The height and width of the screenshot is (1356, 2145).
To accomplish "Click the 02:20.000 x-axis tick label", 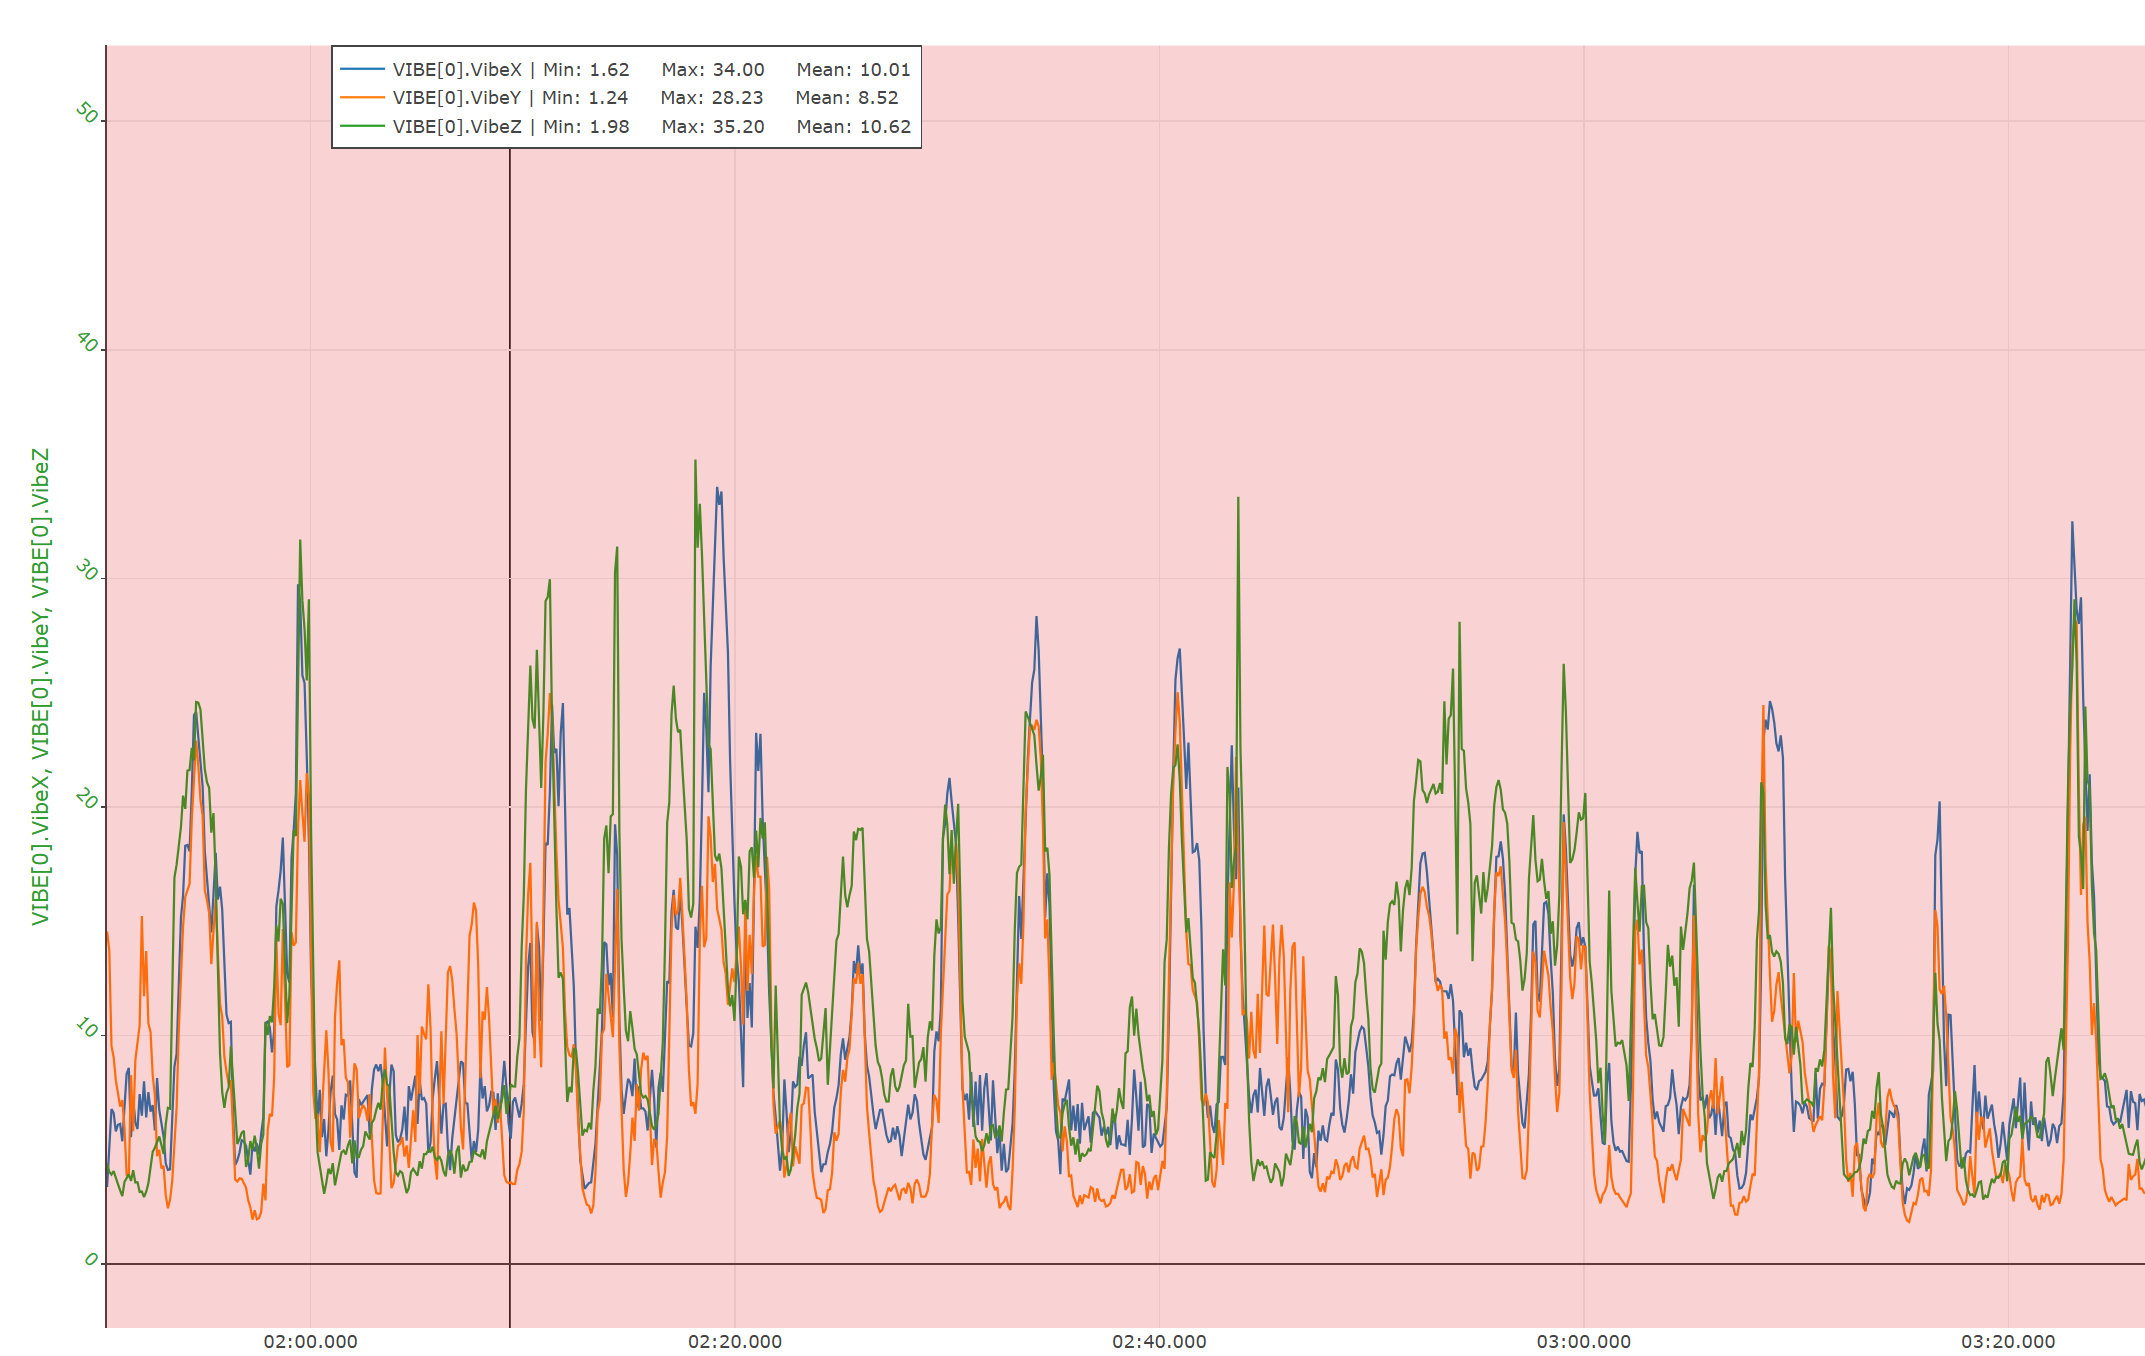I will (x=735, y=1342).
